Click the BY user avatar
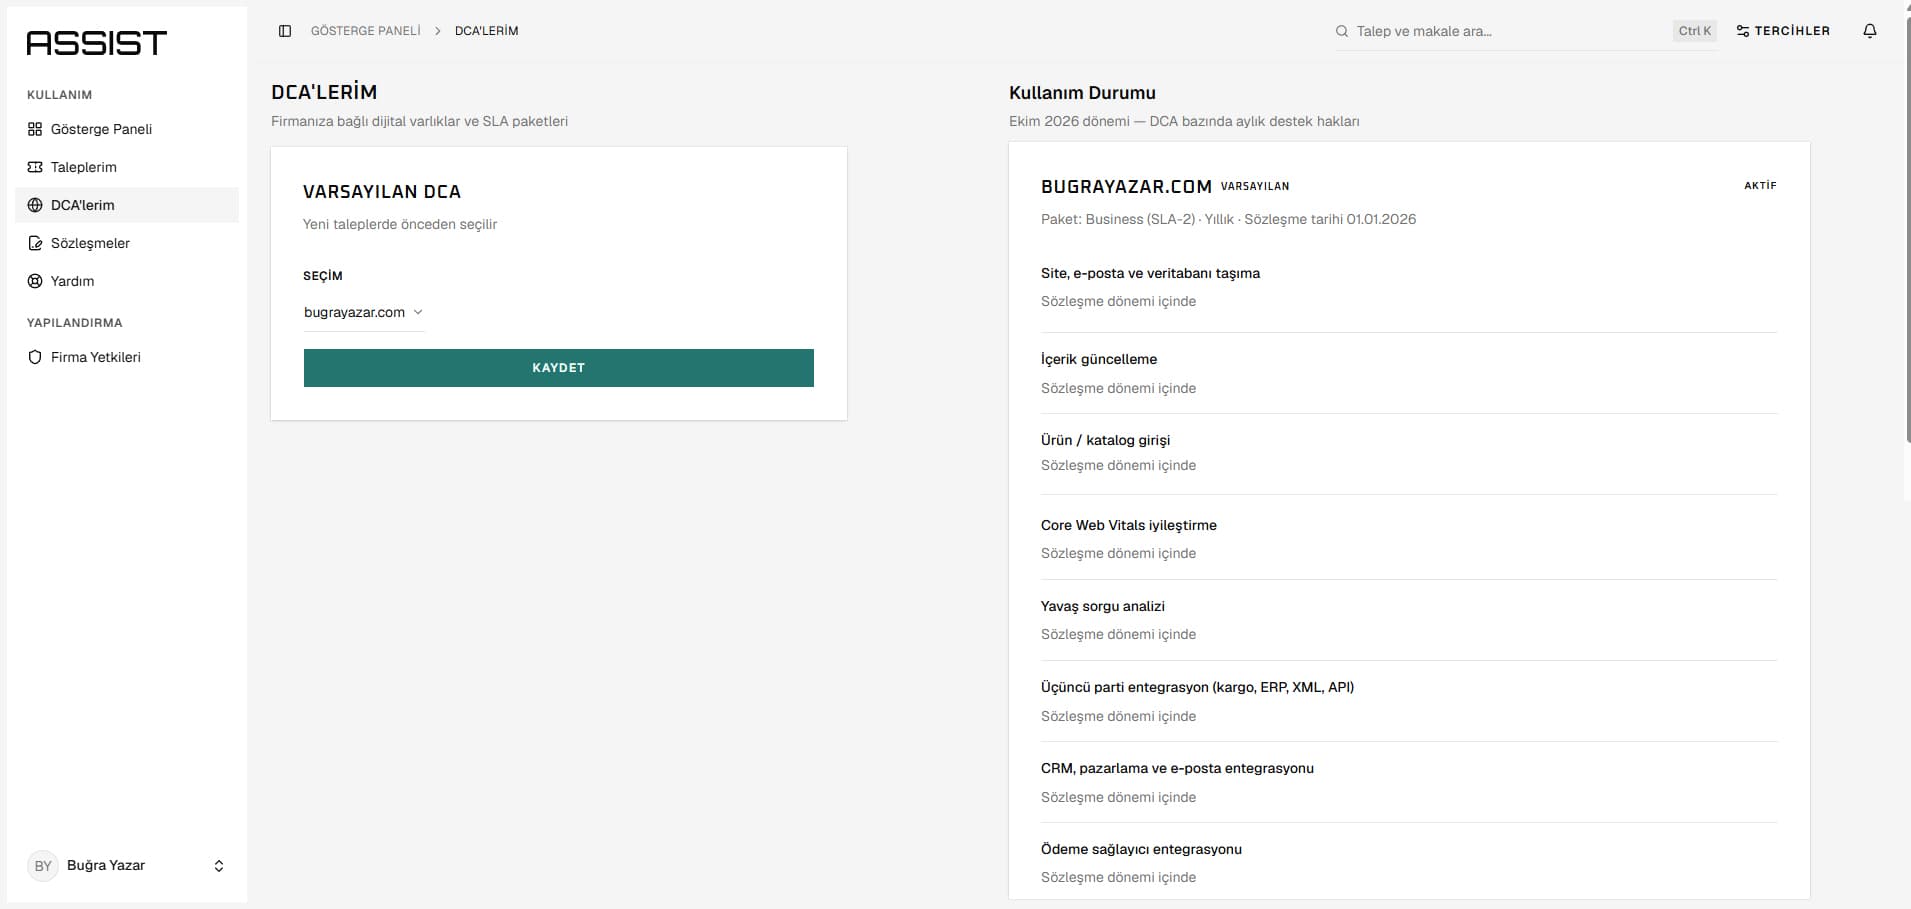 click(x=43, y=866)
